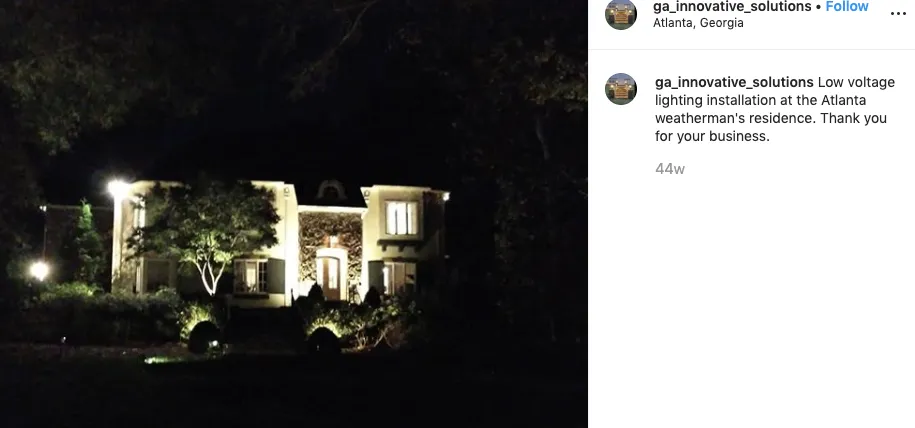Click the header profile avatar of ga_innovative_solutions
This screenshot has width=915, height=428.
621,13
